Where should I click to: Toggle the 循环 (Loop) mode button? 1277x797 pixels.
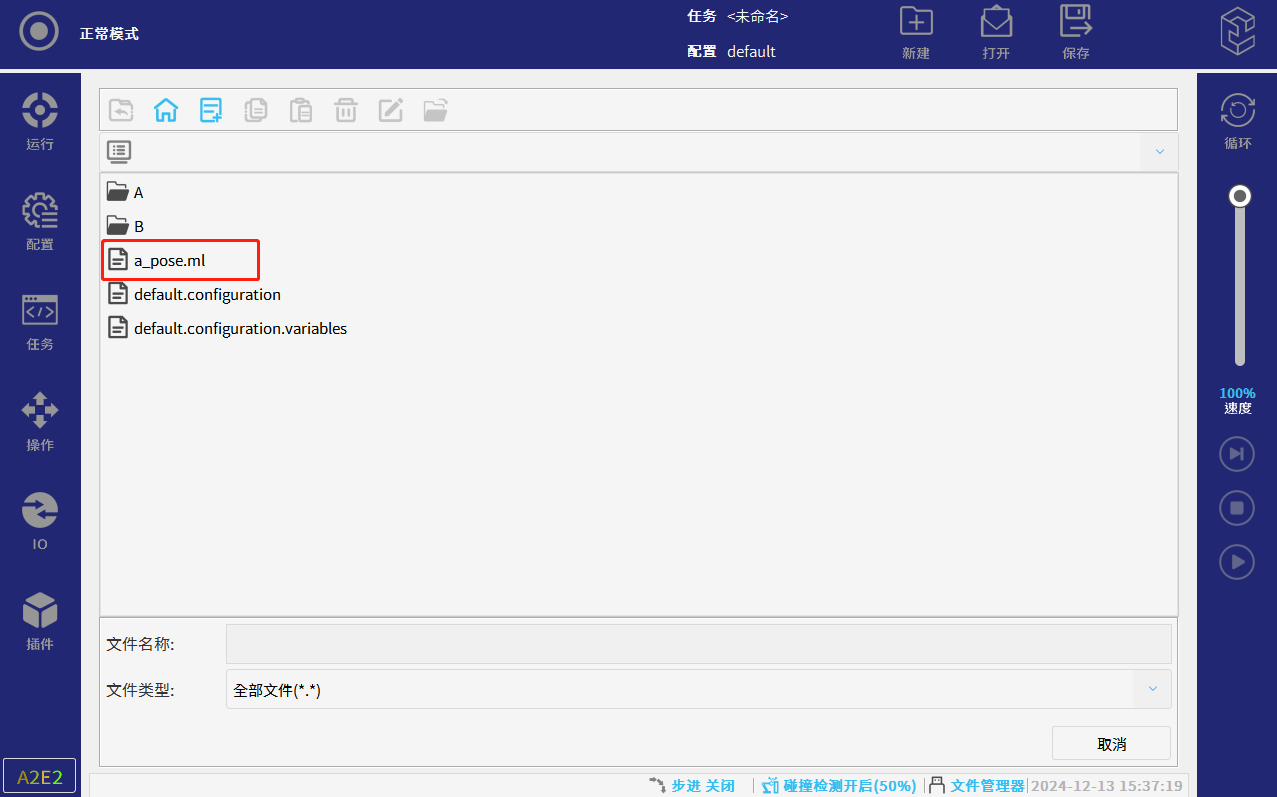pos(1238,121)
